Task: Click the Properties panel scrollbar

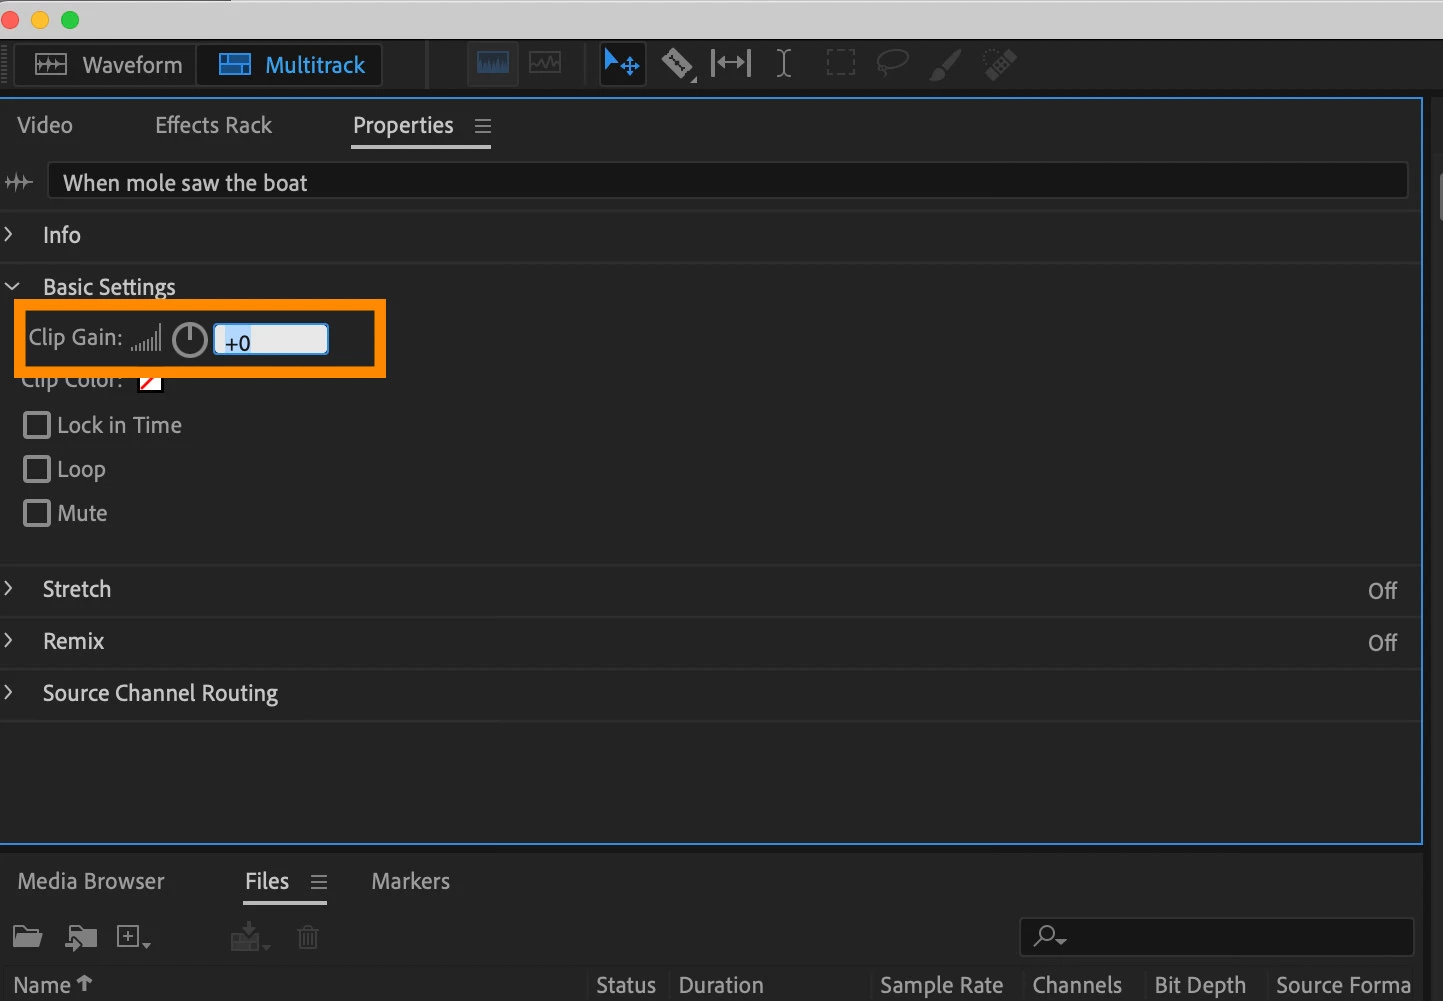Action: point(1440,196)
